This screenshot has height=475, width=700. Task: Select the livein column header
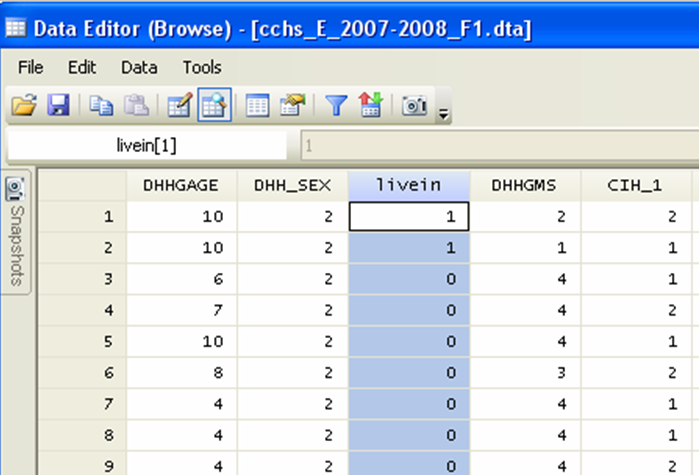[x=408, y=185]
